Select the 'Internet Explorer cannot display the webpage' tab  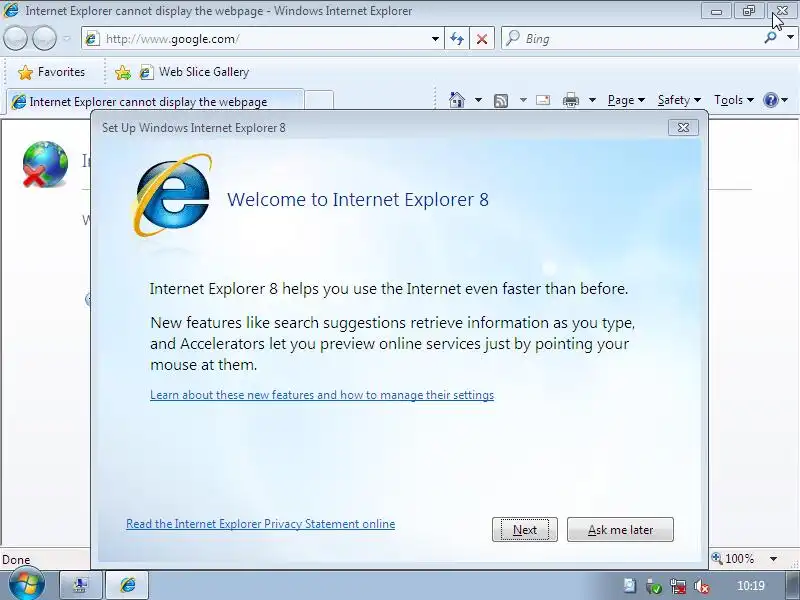[155, 101]
